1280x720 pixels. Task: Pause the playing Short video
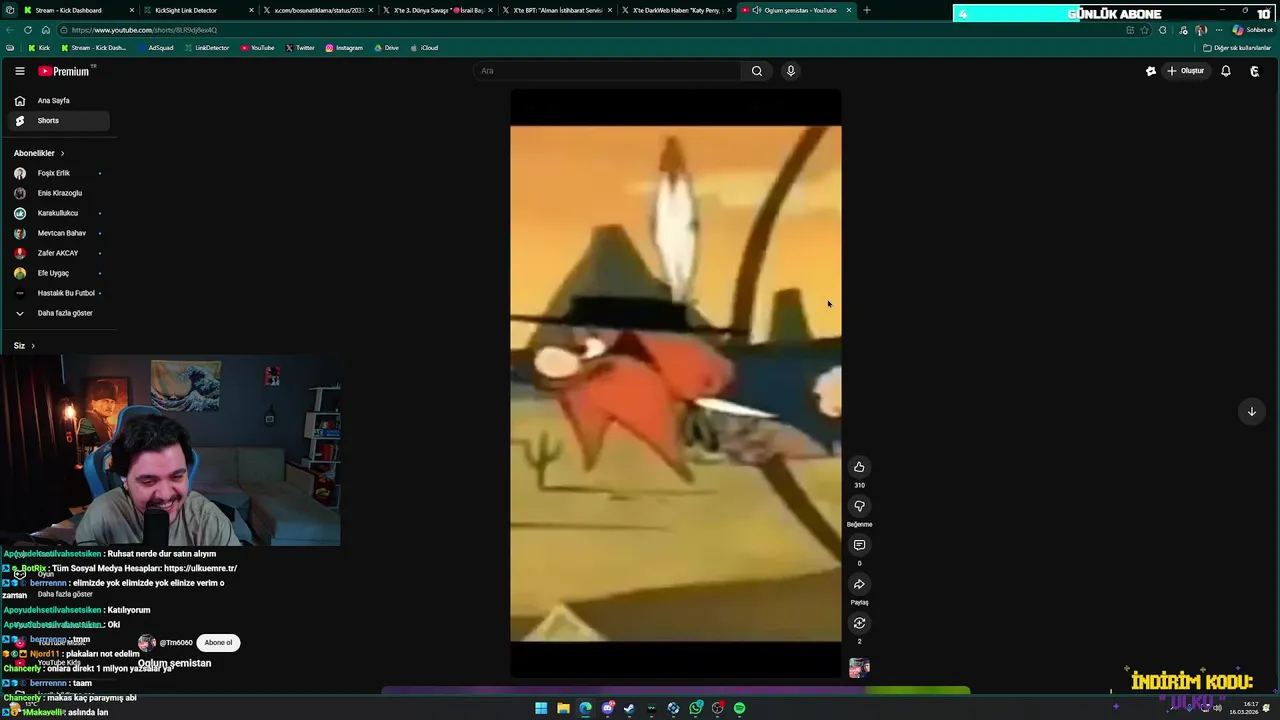pos(675,383)
